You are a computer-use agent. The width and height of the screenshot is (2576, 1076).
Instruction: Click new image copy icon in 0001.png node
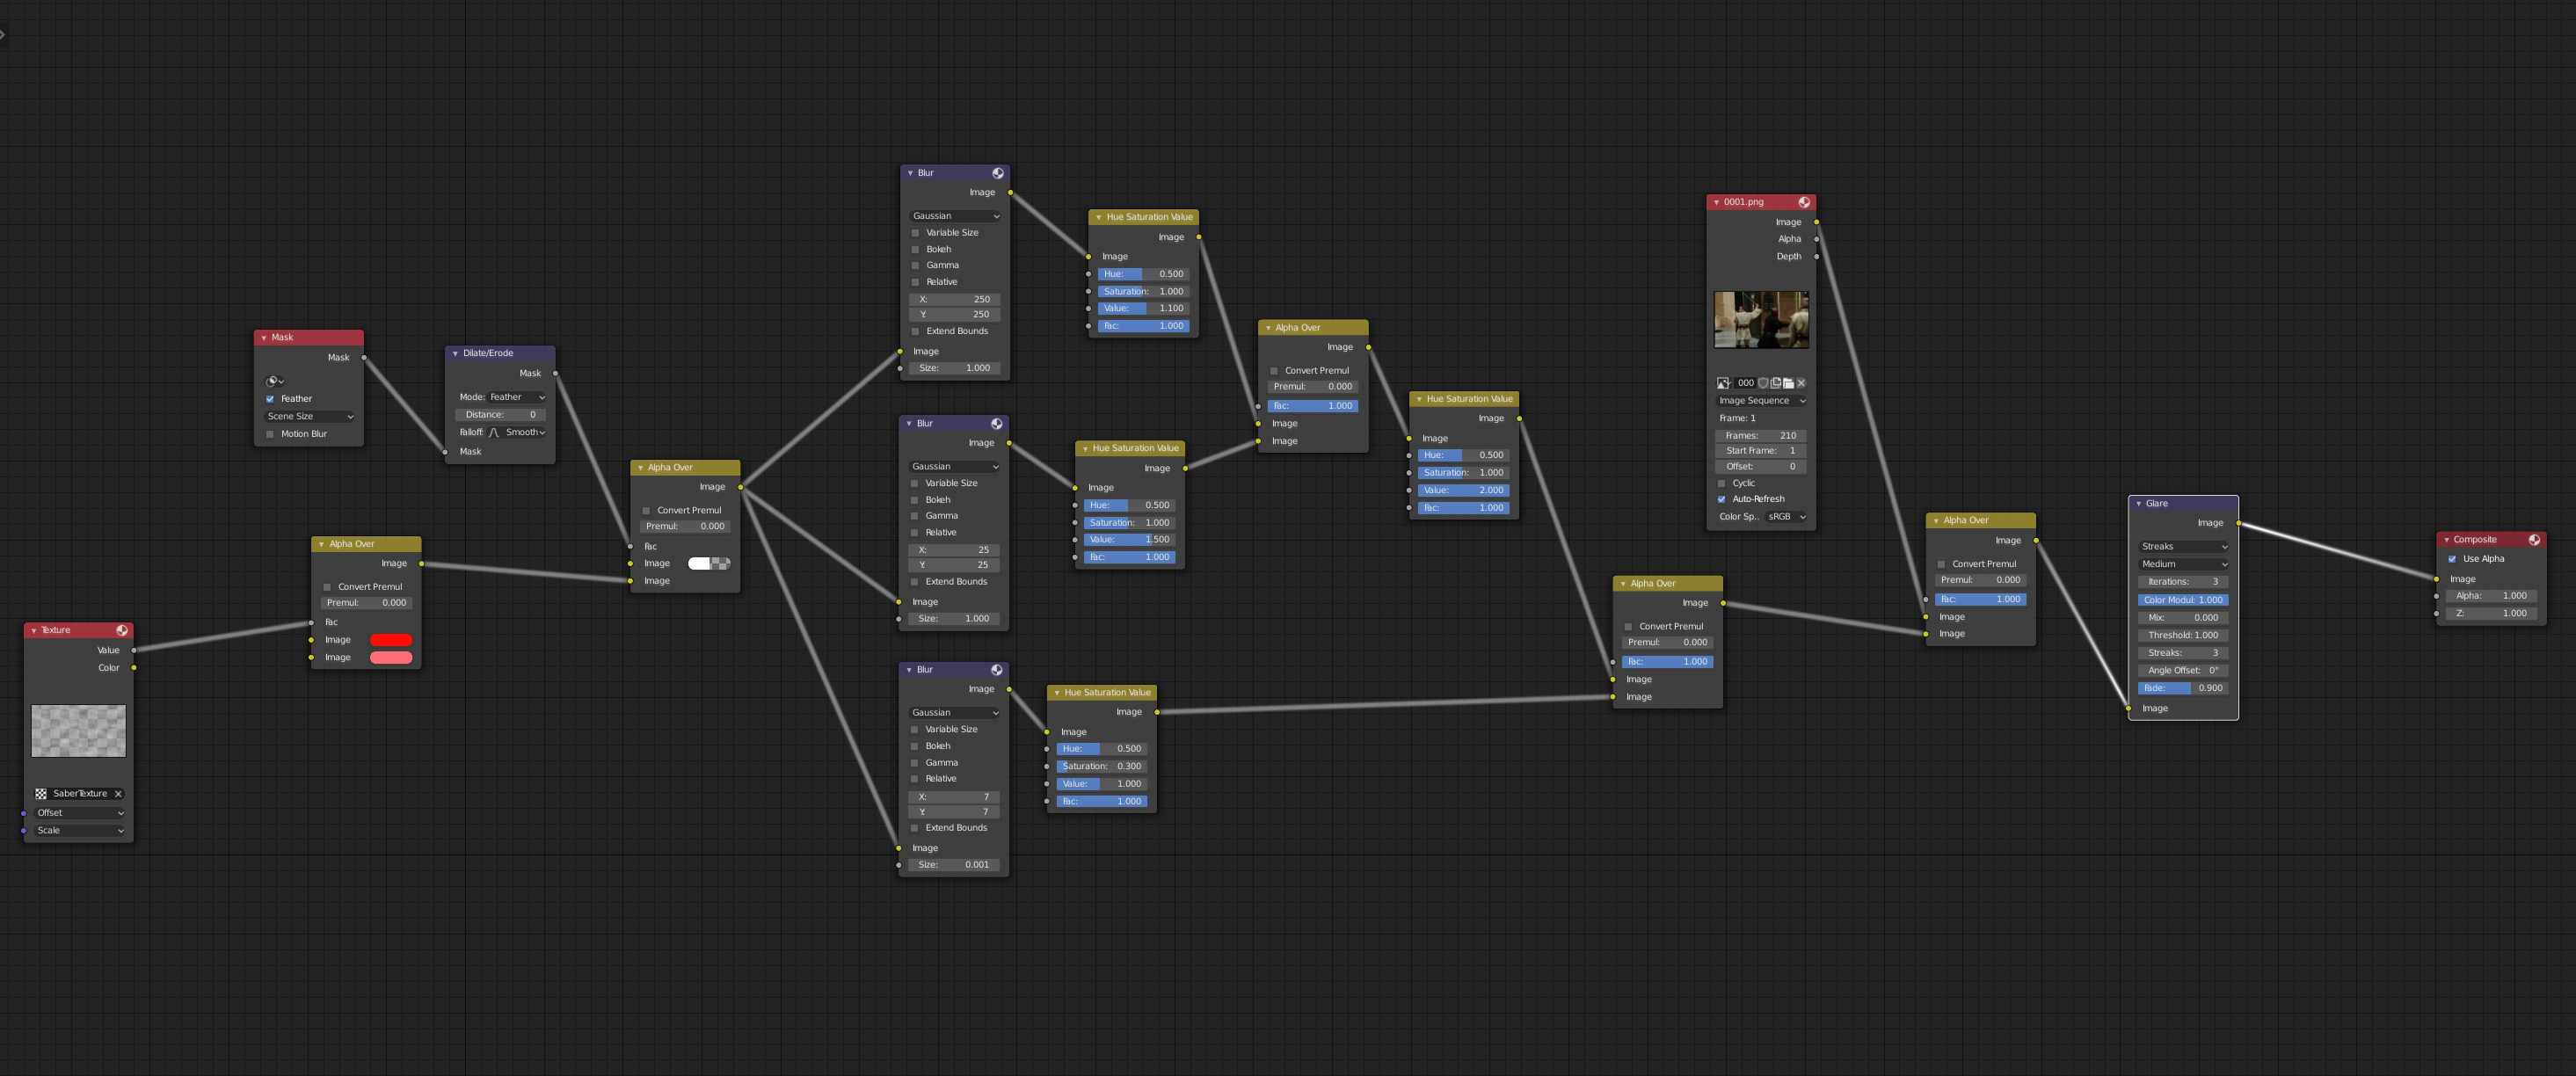pyautogui.click(x=1776, y=383)
